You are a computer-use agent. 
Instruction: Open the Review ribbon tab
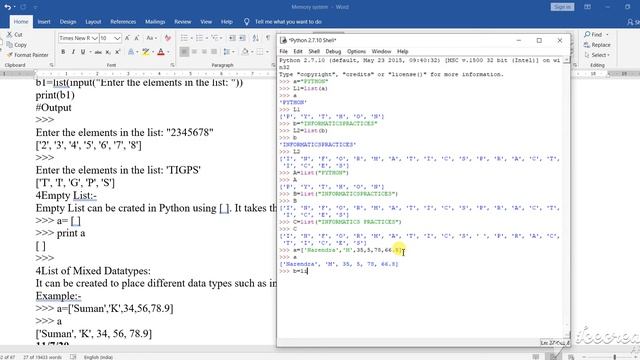tap(182, 22)
